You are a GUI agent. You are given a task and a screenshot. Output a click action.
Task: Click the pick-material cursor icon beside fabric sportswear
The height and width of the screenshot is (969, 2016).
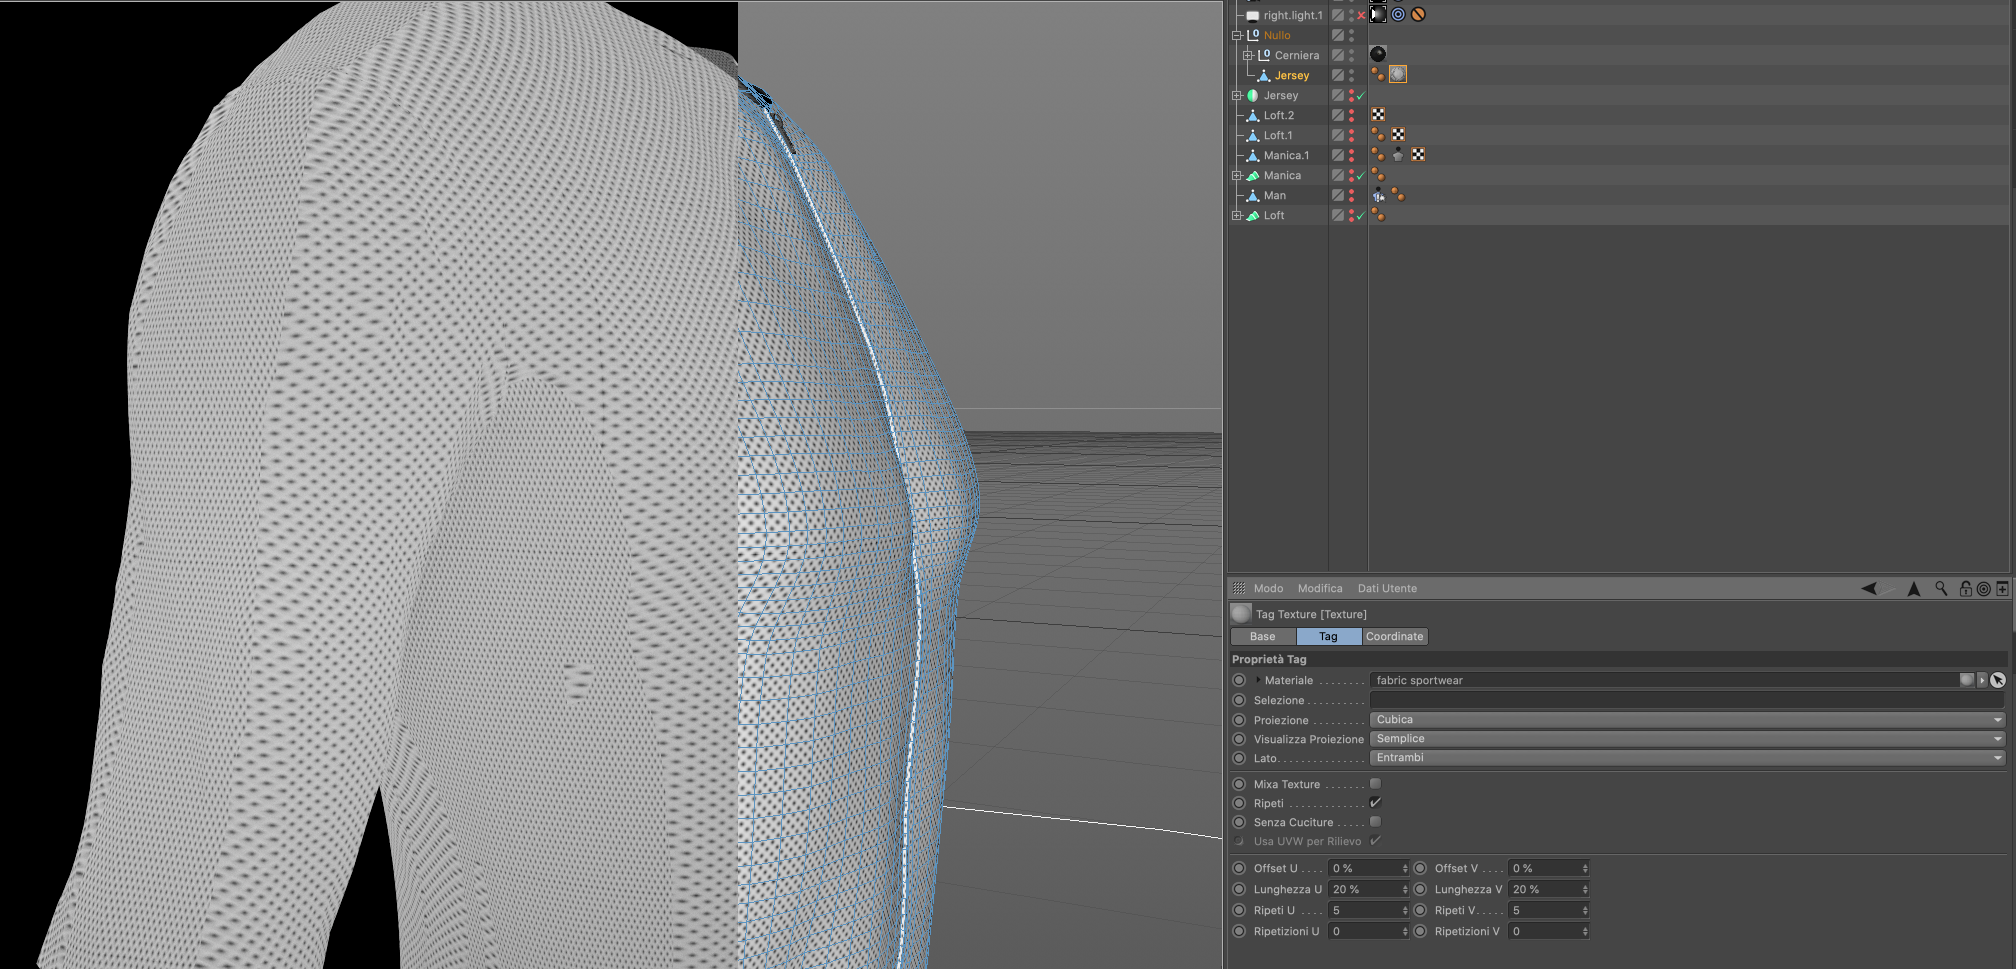(1998, 680)
